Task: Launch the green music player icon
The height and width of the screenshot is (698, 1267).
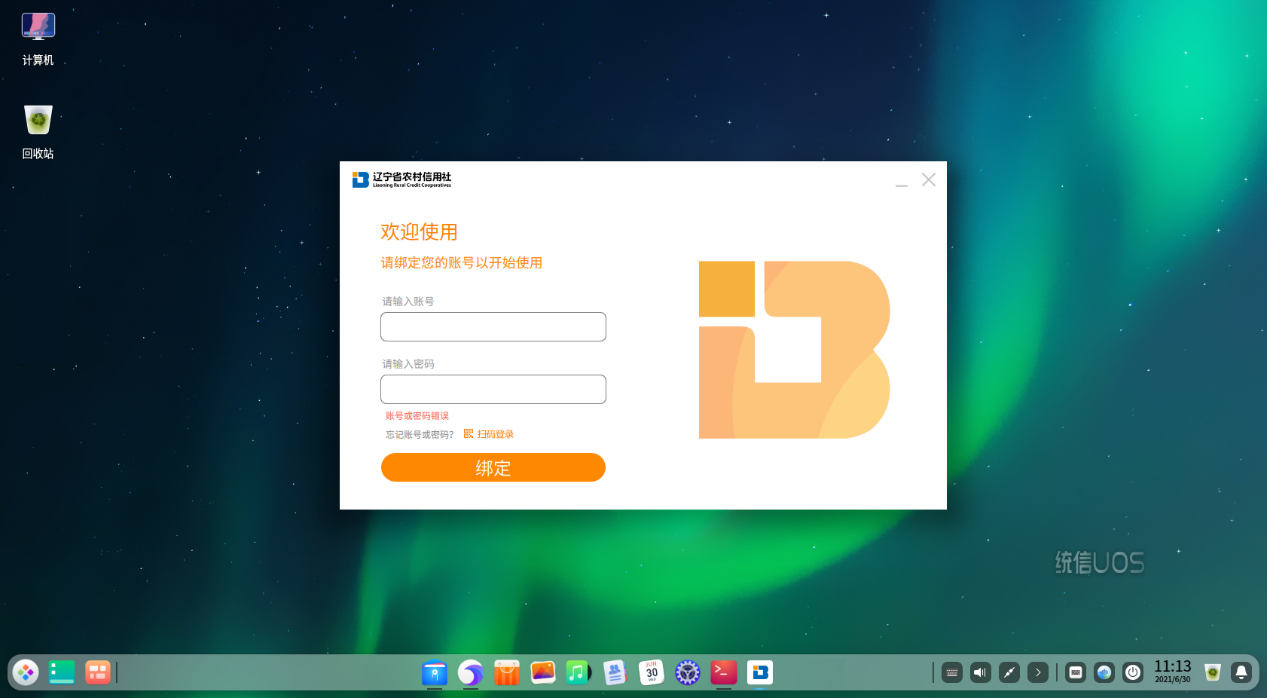Action: [579, 673]
